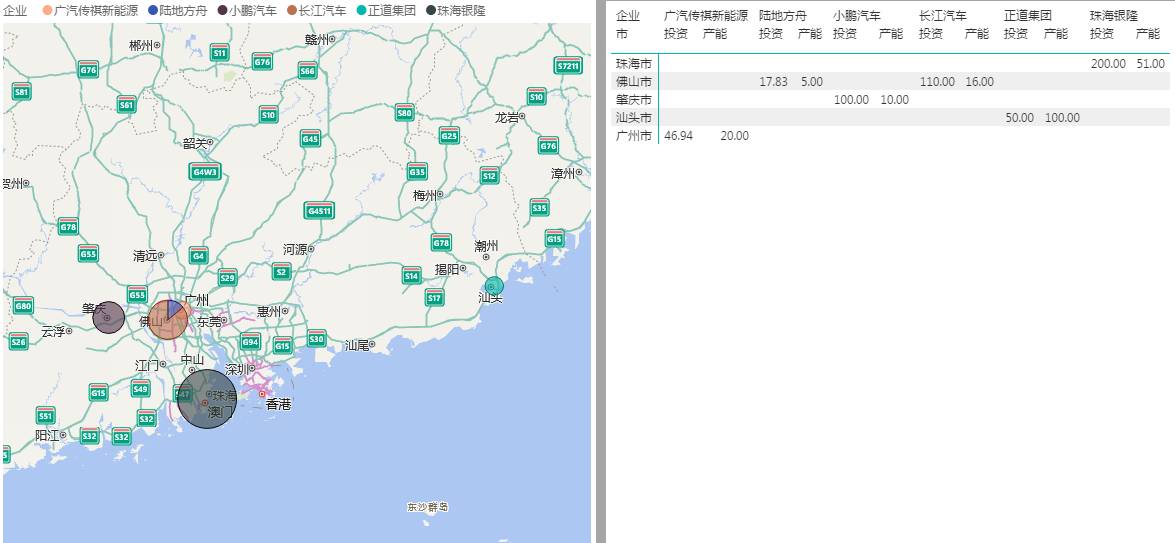
Task: Click the 正道集团 column header in the table
Action: [x=1028, y=16]
